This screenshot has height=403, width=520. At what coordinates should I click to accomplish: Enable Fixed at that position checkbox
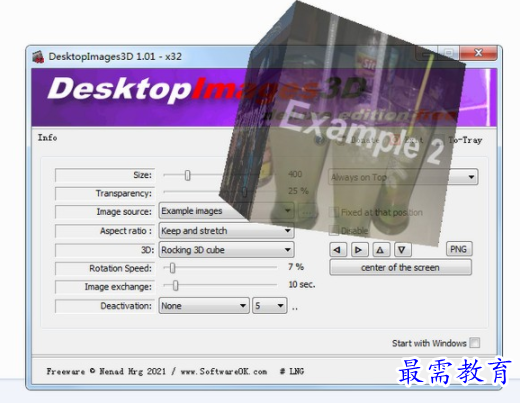tap(334, 212)
